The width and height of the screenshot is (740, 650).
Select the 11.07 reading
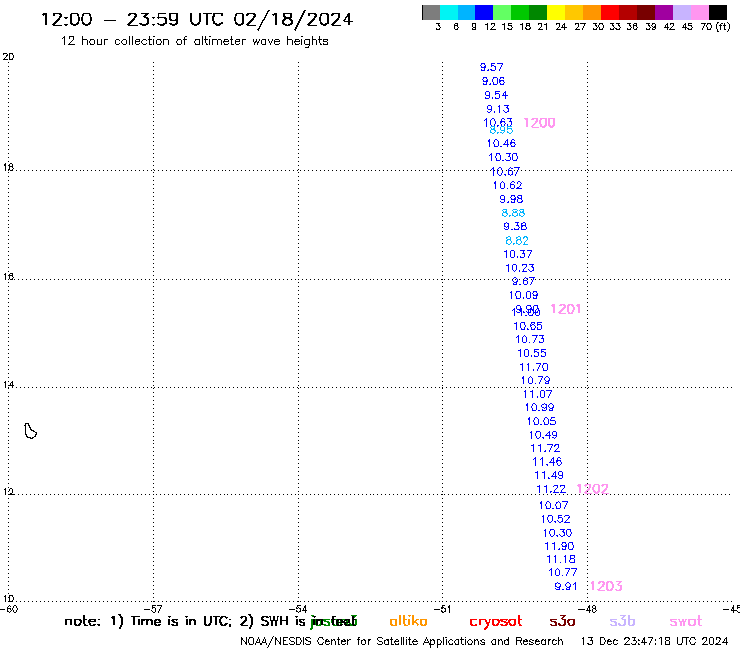(x=538, y=394)
